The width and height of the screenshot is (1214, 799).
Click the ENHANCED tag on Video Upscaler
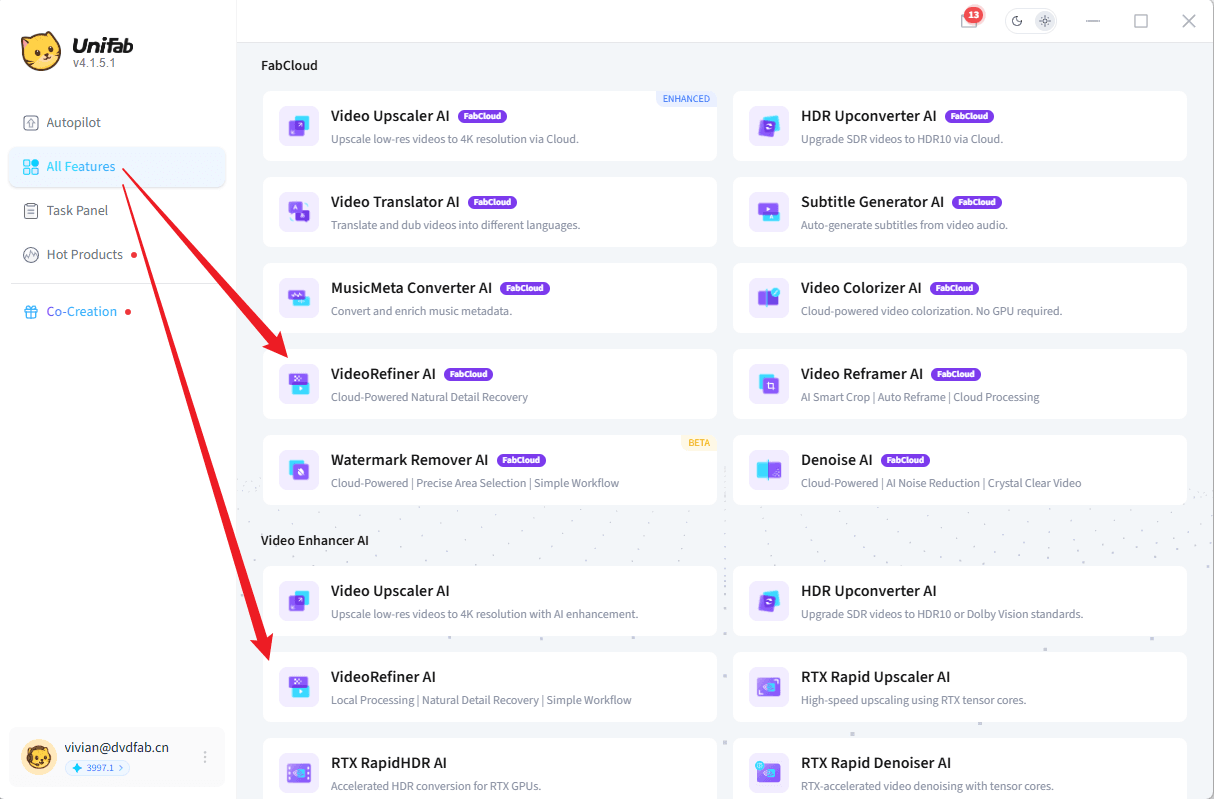(x=686, y=99)
